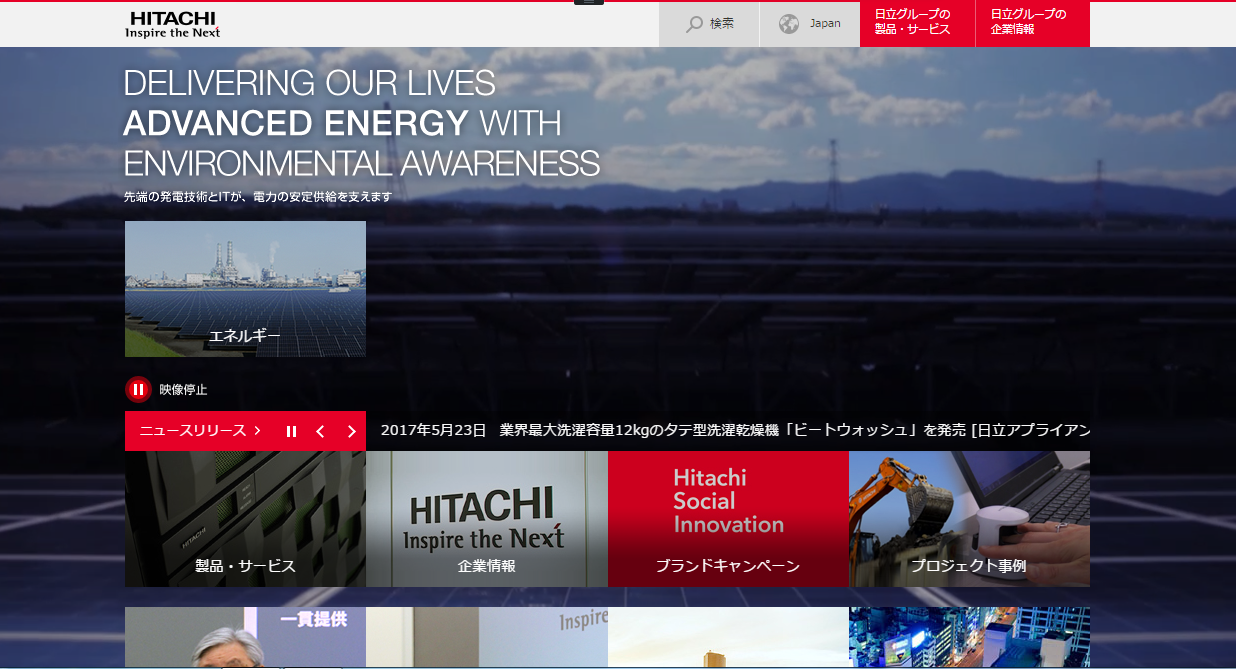The height and width of the screenshot is (669, 1236).
Task: Open the search magnifier button
Action: 709,24
